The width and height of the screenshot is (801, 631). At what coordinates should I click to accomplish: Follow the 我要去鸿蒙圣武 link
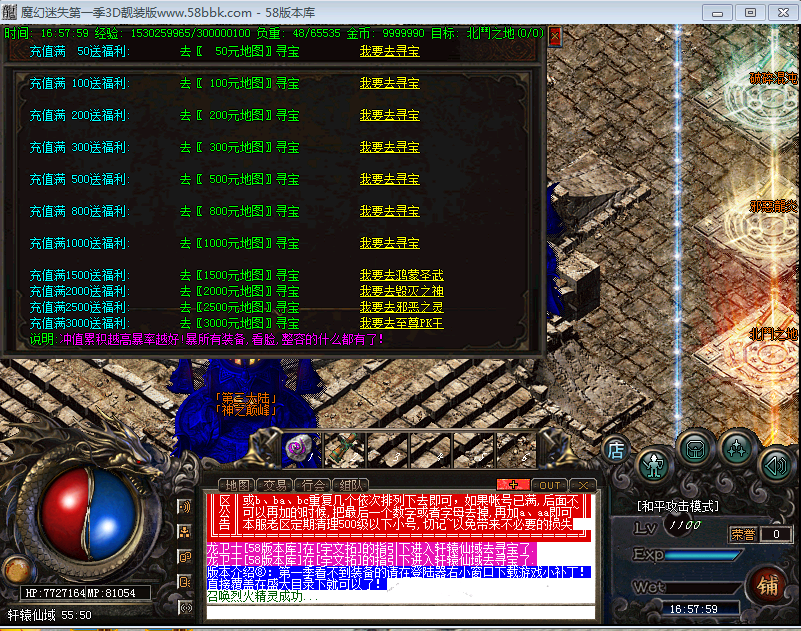click(x=402, y=275)
